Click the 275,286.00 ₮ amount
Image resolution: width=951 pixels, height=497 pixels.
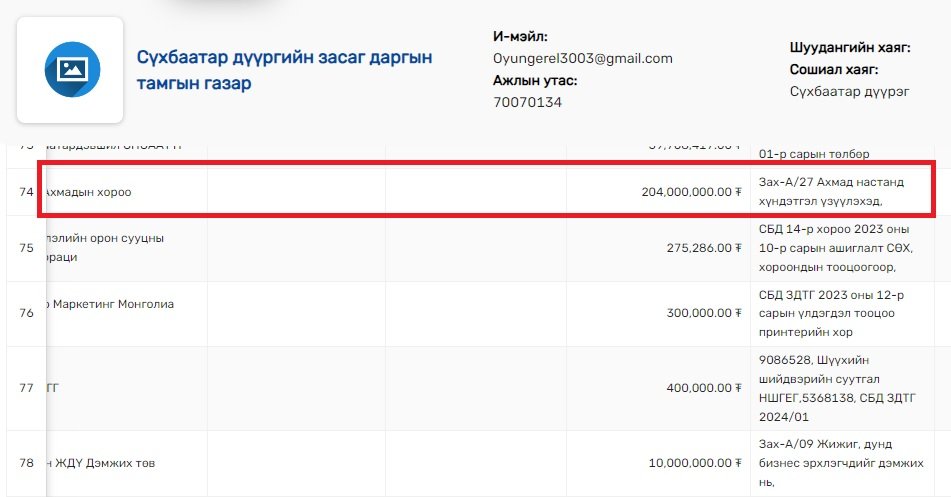tap(703, 247)
